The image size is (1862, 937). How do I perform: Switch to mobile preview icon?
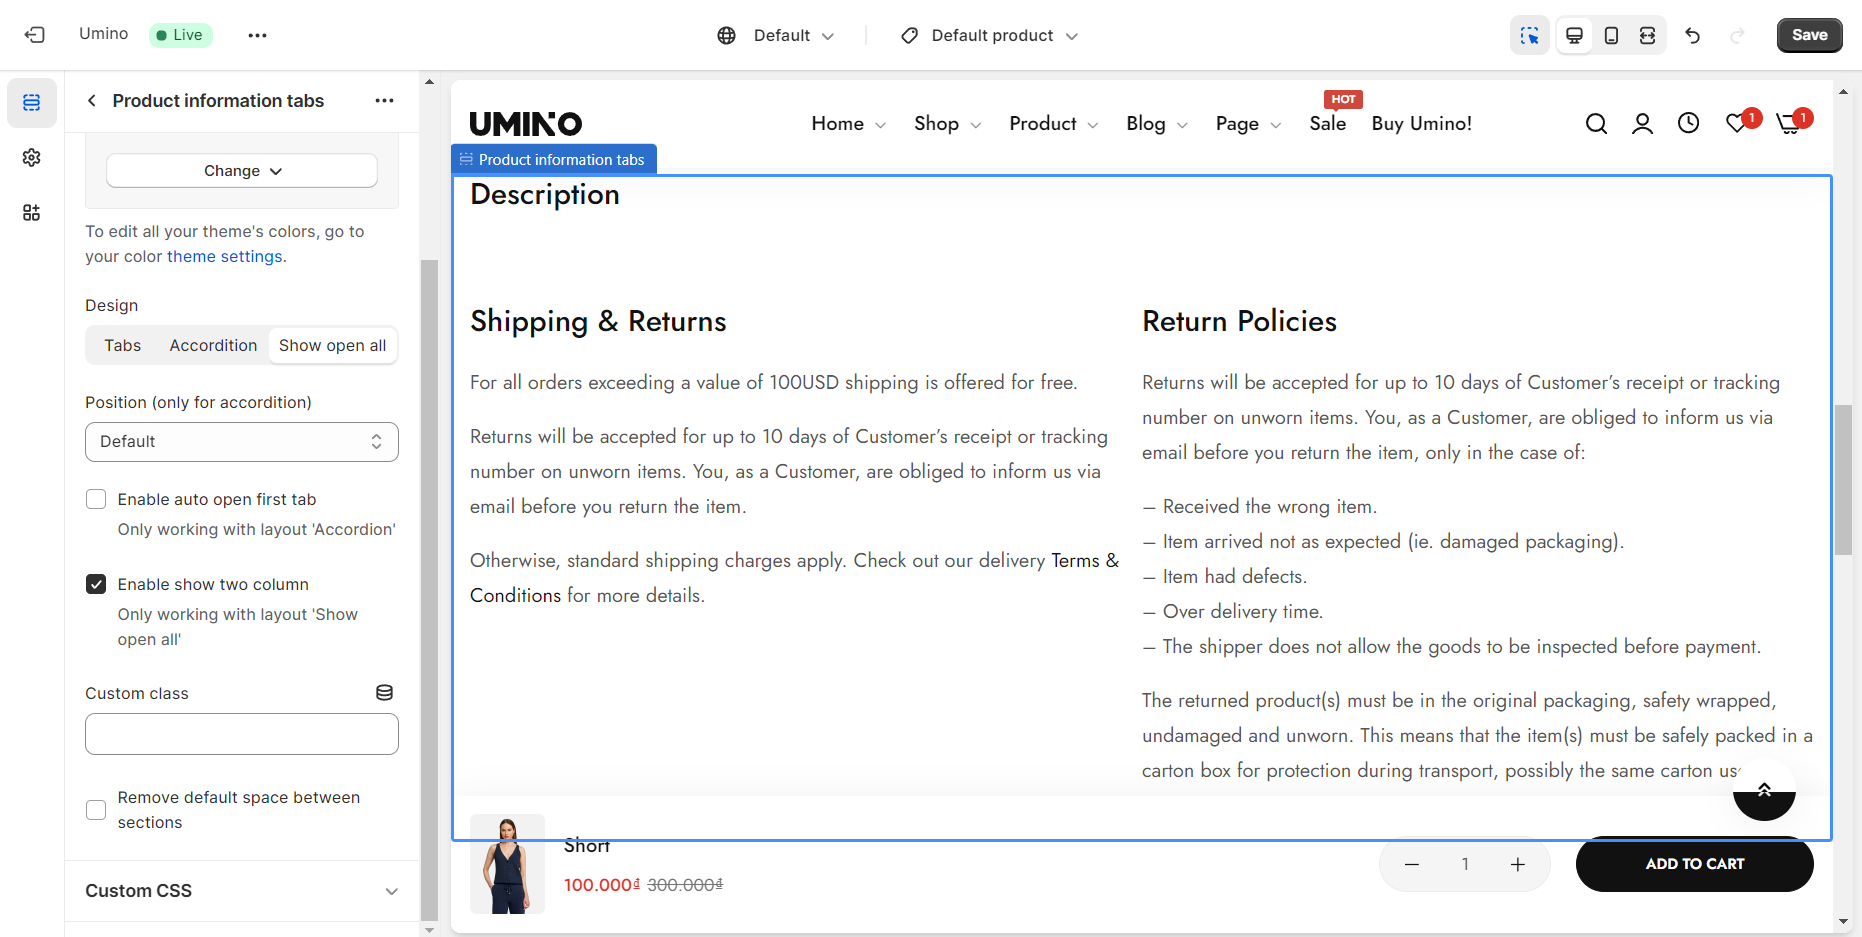[x=1611, y=36]
